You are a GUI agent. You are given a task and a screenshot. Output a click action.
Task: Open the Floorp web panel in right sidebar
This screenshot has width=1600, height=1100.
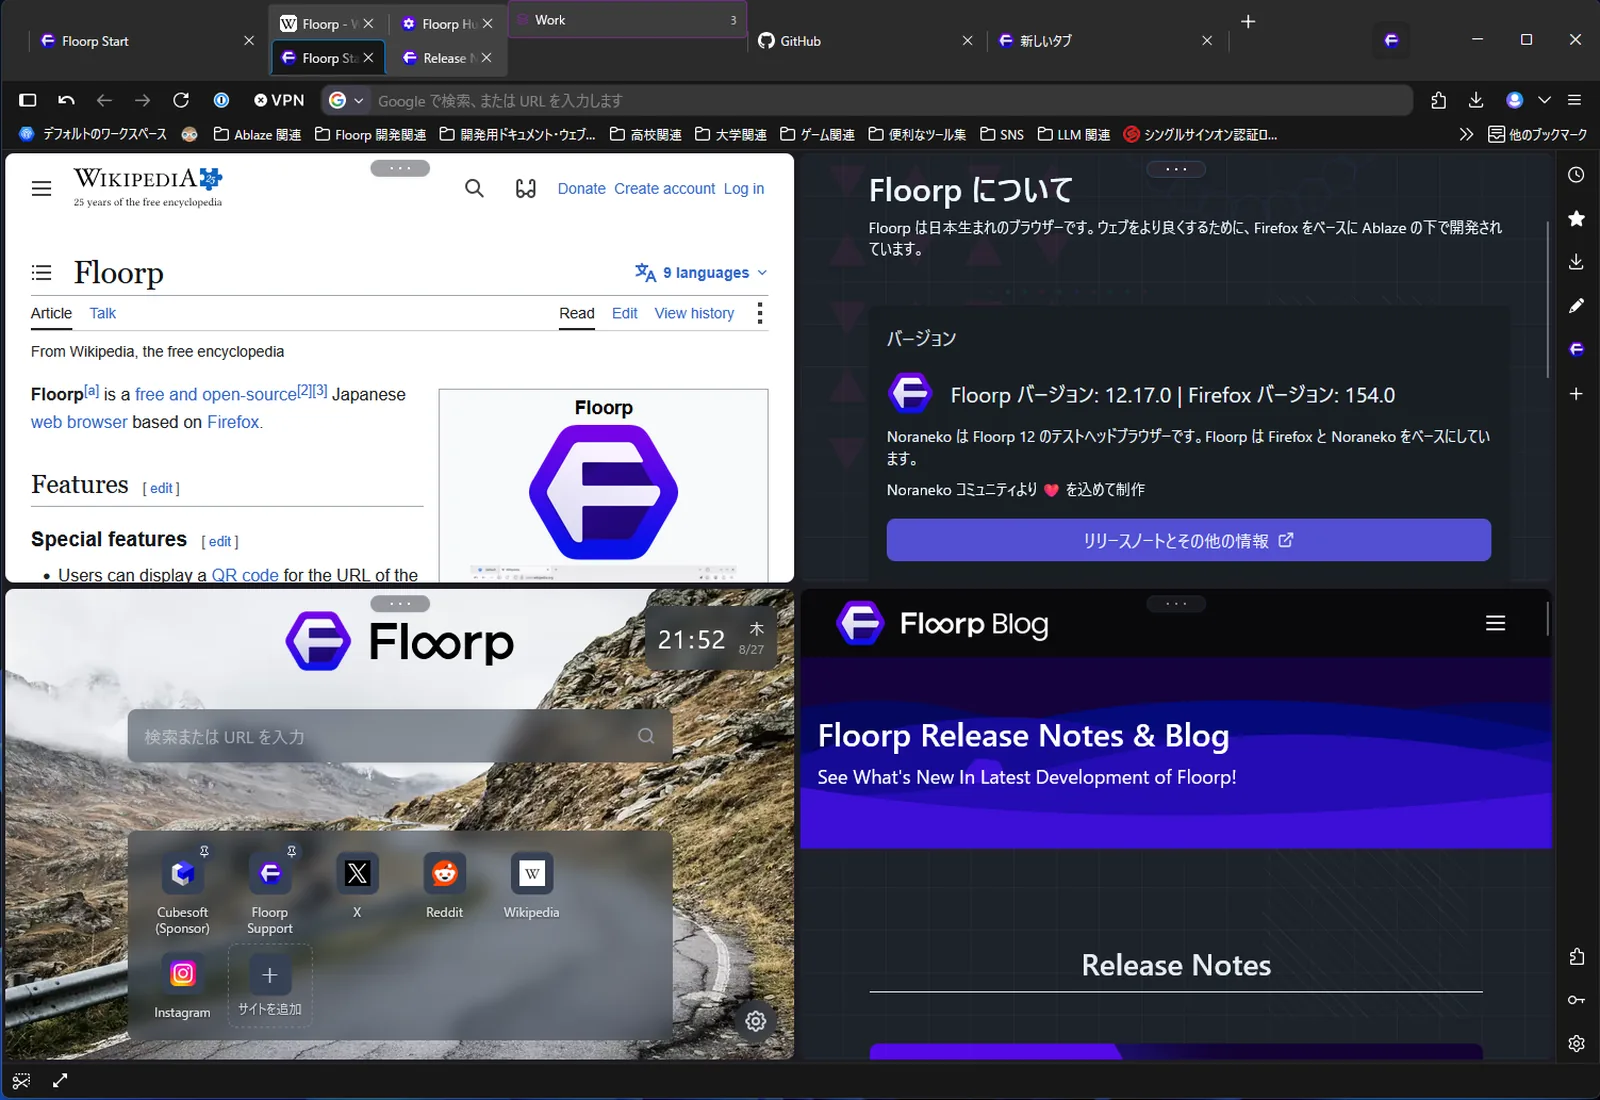(1576, 349)
